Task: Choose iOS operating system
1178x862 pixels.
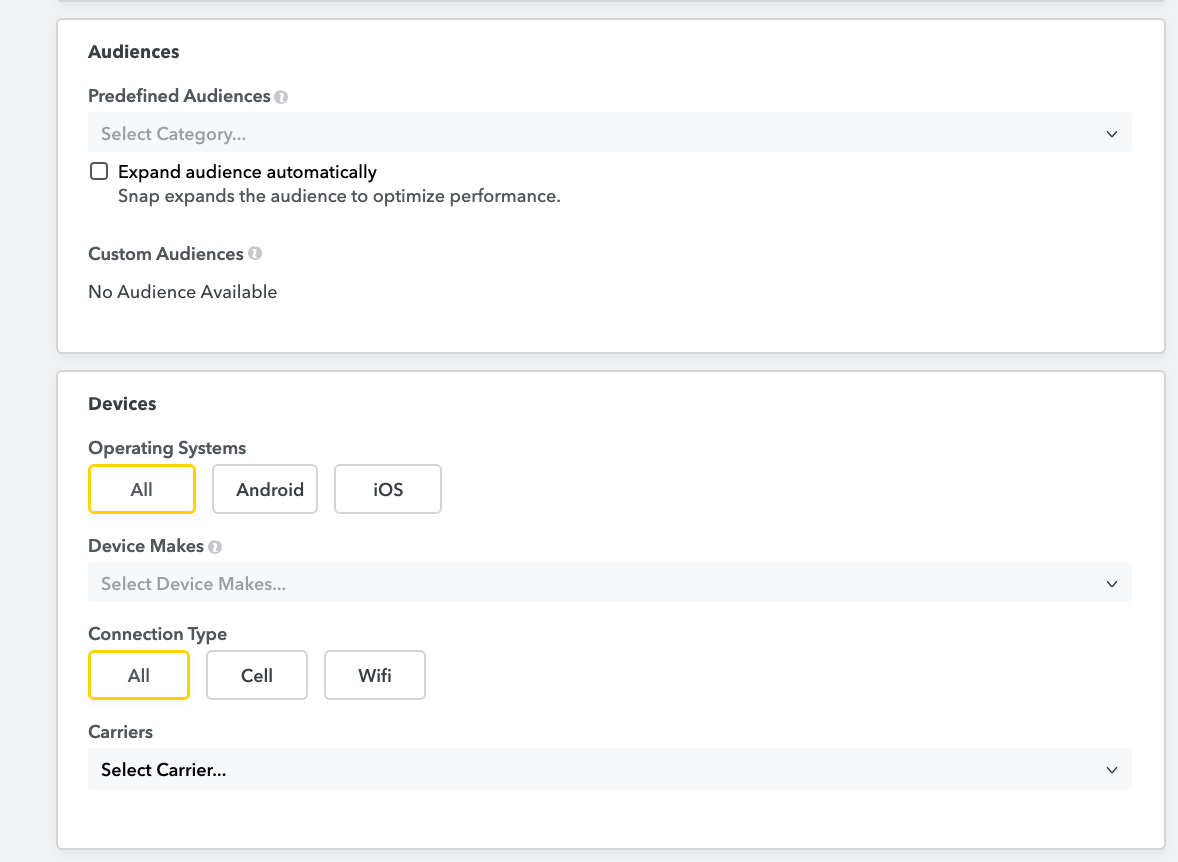Action: click(388, 489)
